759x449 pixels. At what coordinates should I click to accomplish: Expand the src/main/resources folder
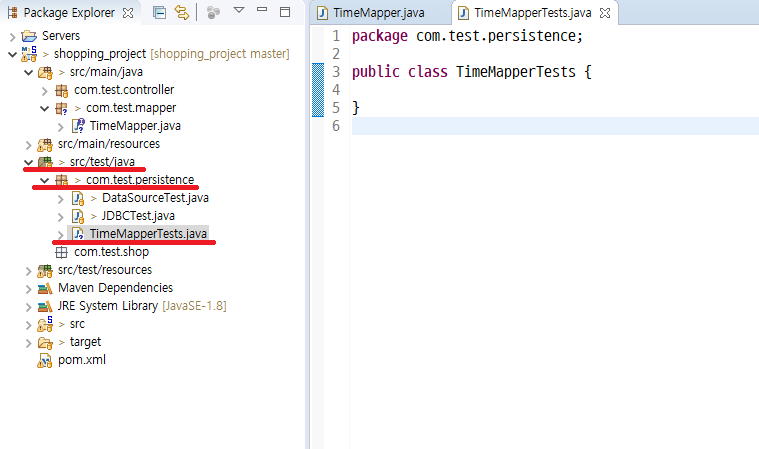pyautogui.click(x=29, y=145)
